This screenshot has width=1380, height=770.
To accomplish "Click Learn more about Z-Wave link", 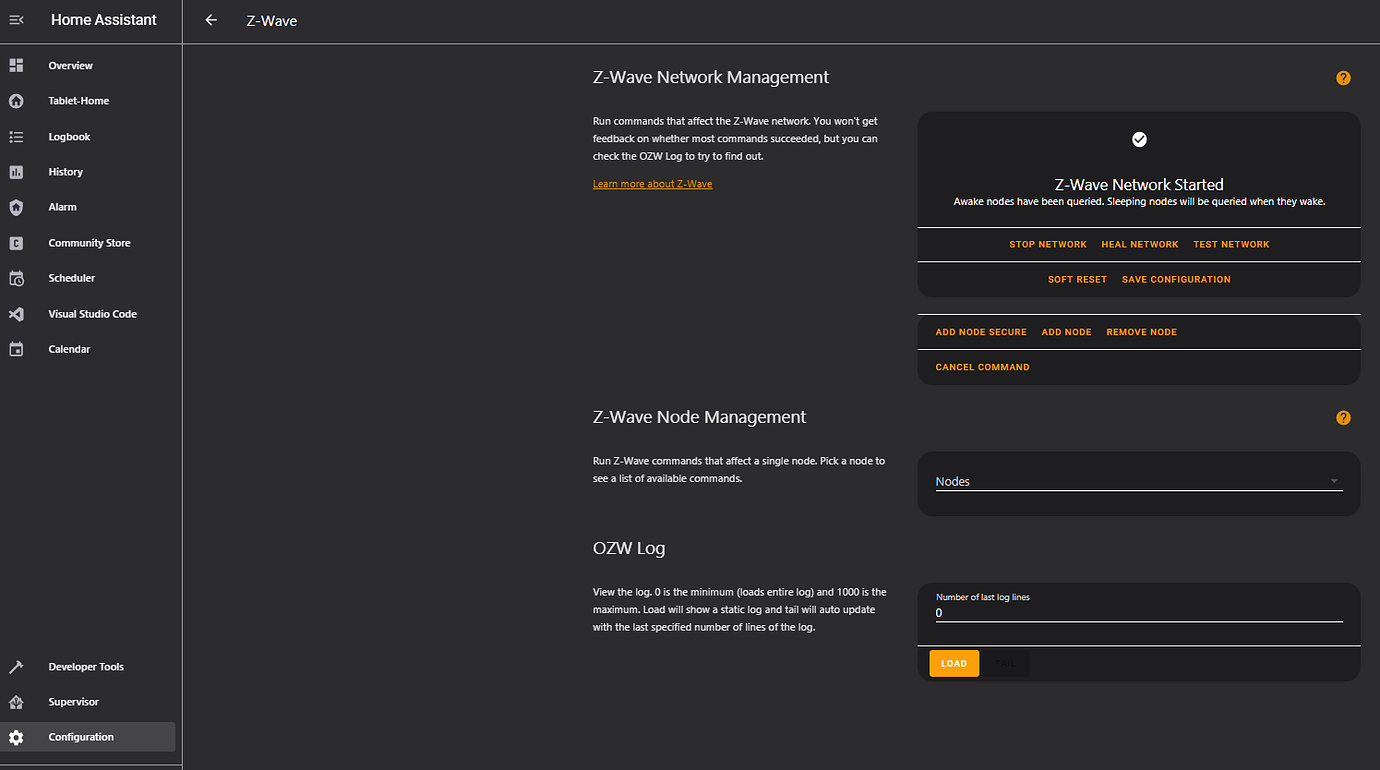I will 652,183.
